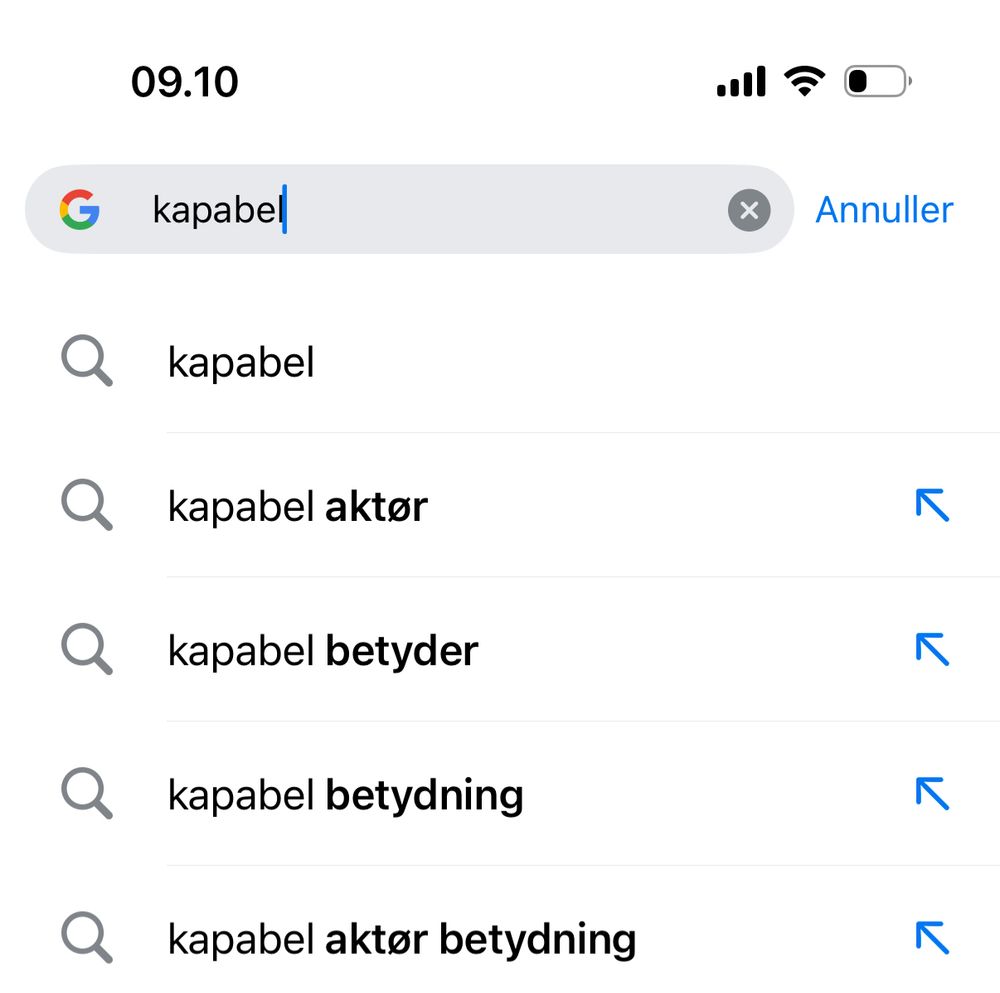This screenshot has width=1000, height=993.
Task: Tap magnifier icon beside plain 'kapabel'
Action: coord(87,361)
